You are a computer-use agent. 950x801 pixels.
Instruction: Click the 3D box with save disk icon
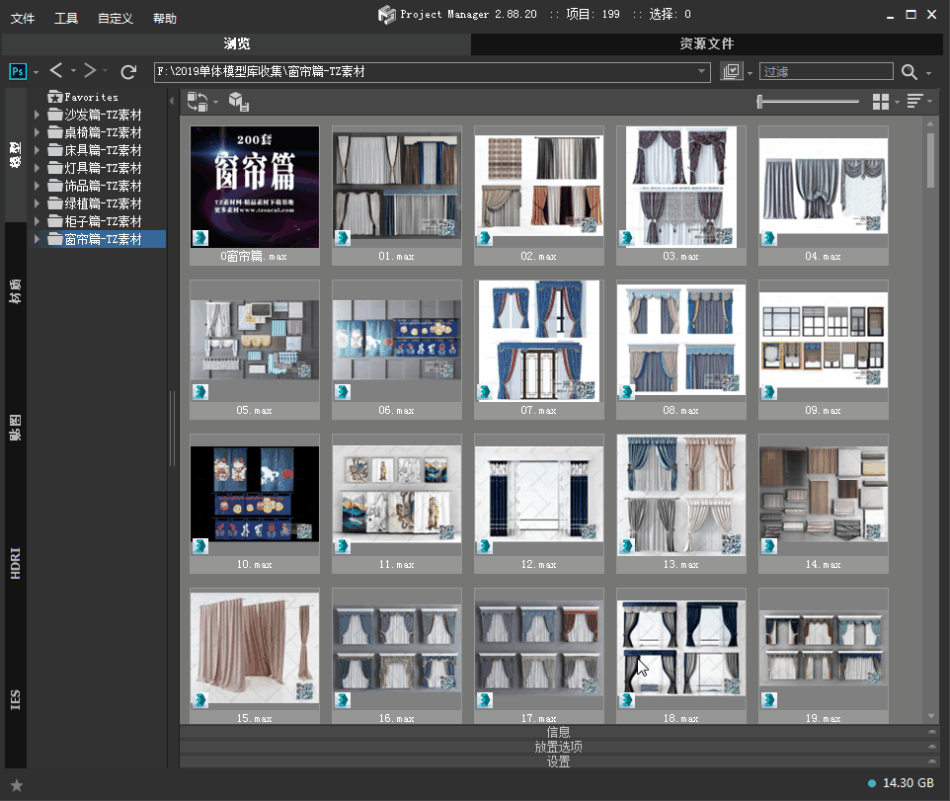pos(238,102)
